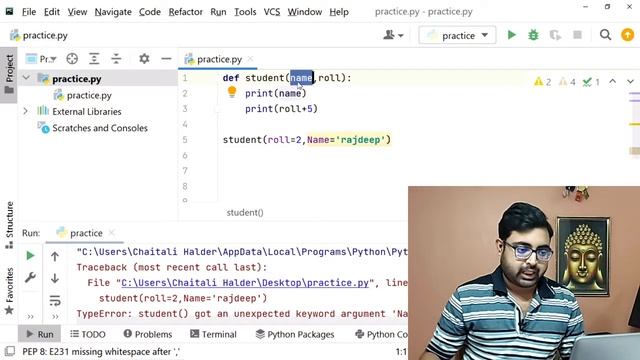Click the yellow intention lightbulb
The height and width of the screenshot is (360, 640).
tap(231, 92)
